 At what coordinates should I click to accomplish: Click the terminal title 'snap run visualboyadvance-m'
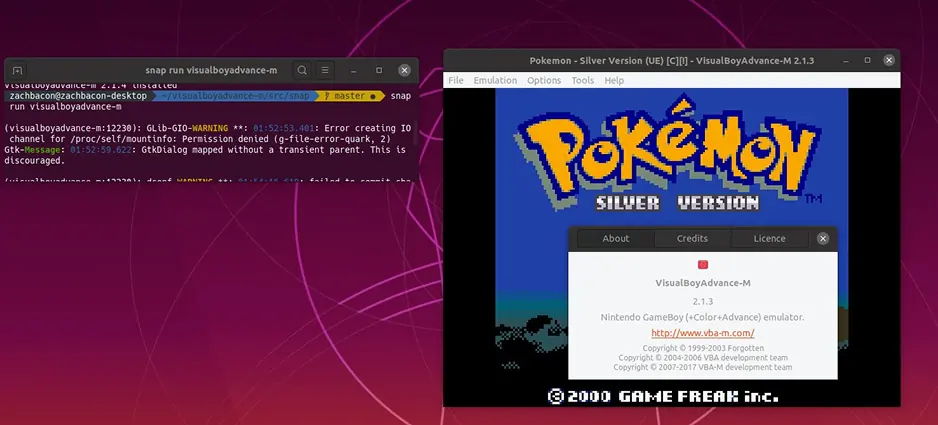[x=211, y=70]
